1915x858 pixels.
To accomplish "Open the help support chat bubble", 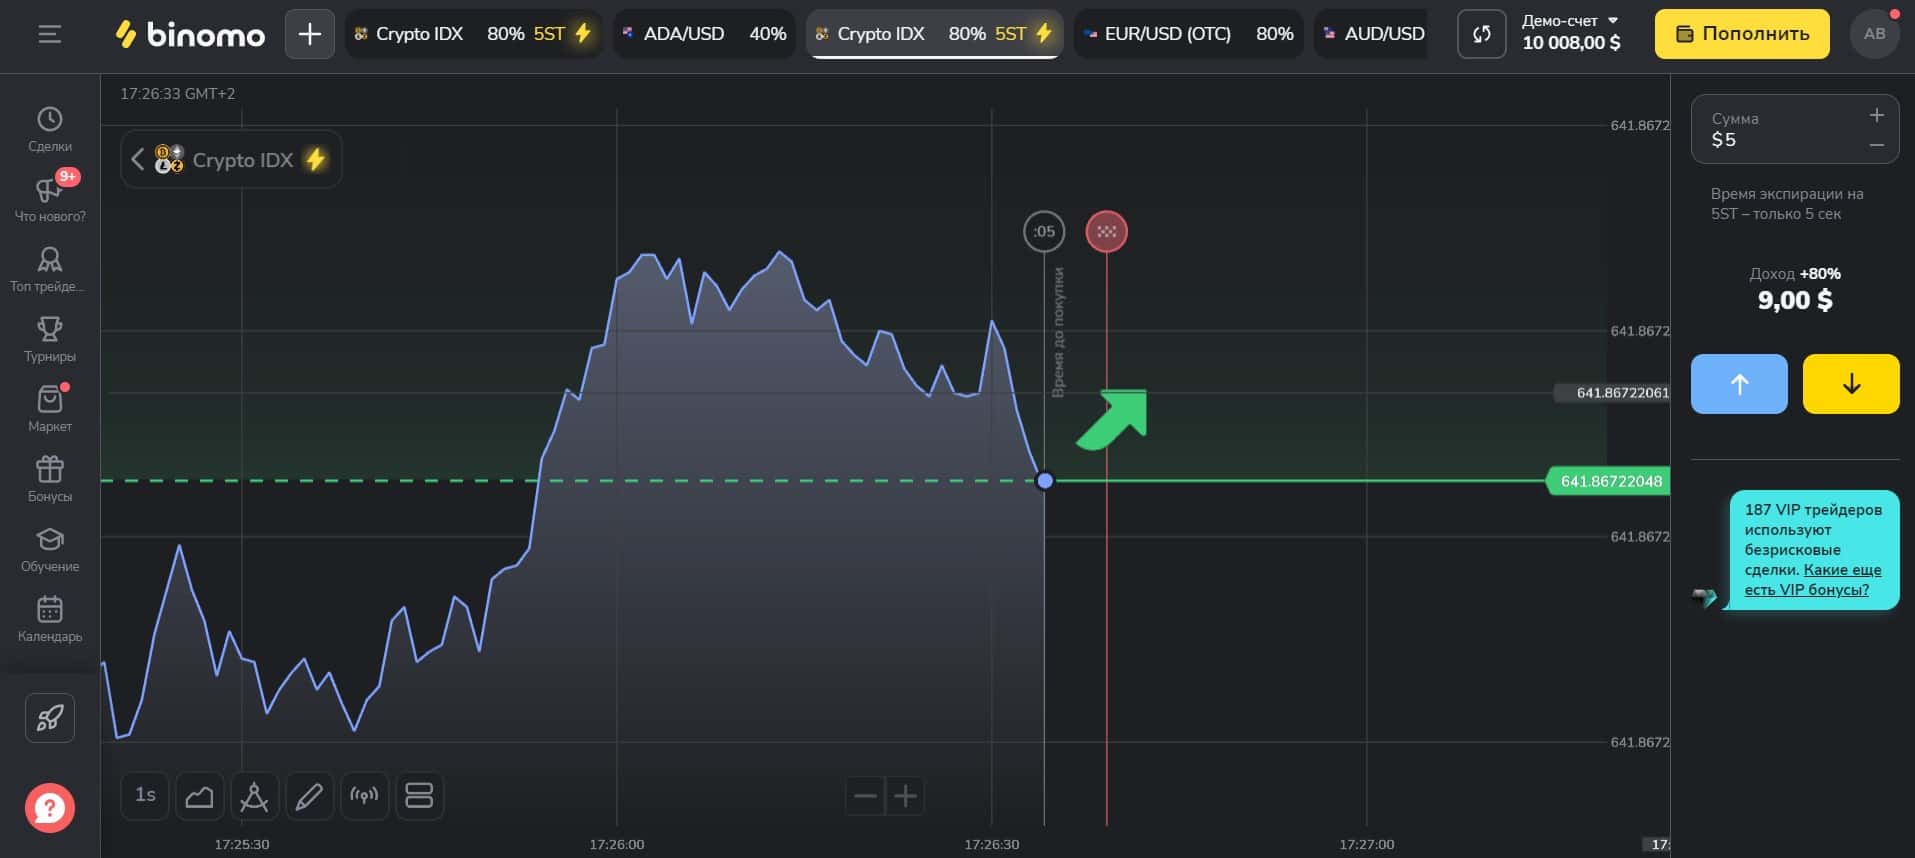I will pos(50,808).
